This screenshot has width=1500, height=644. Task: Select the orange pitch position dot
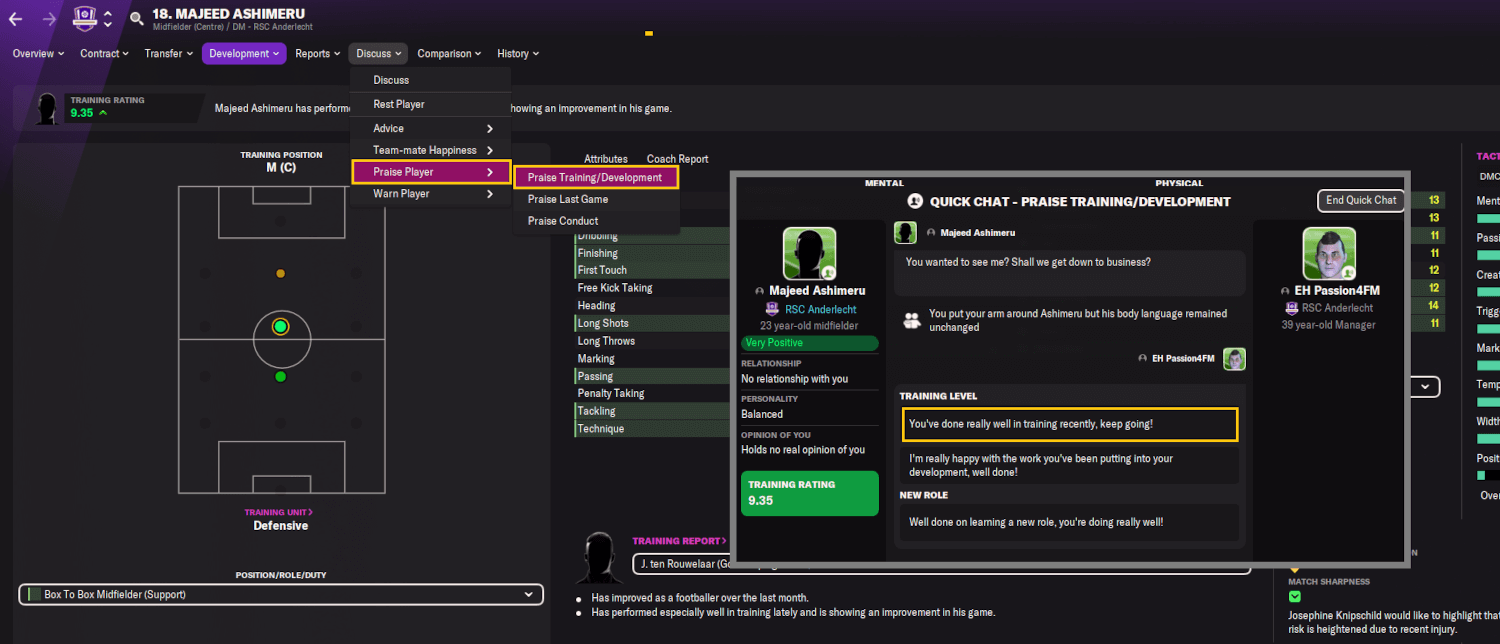280,273
